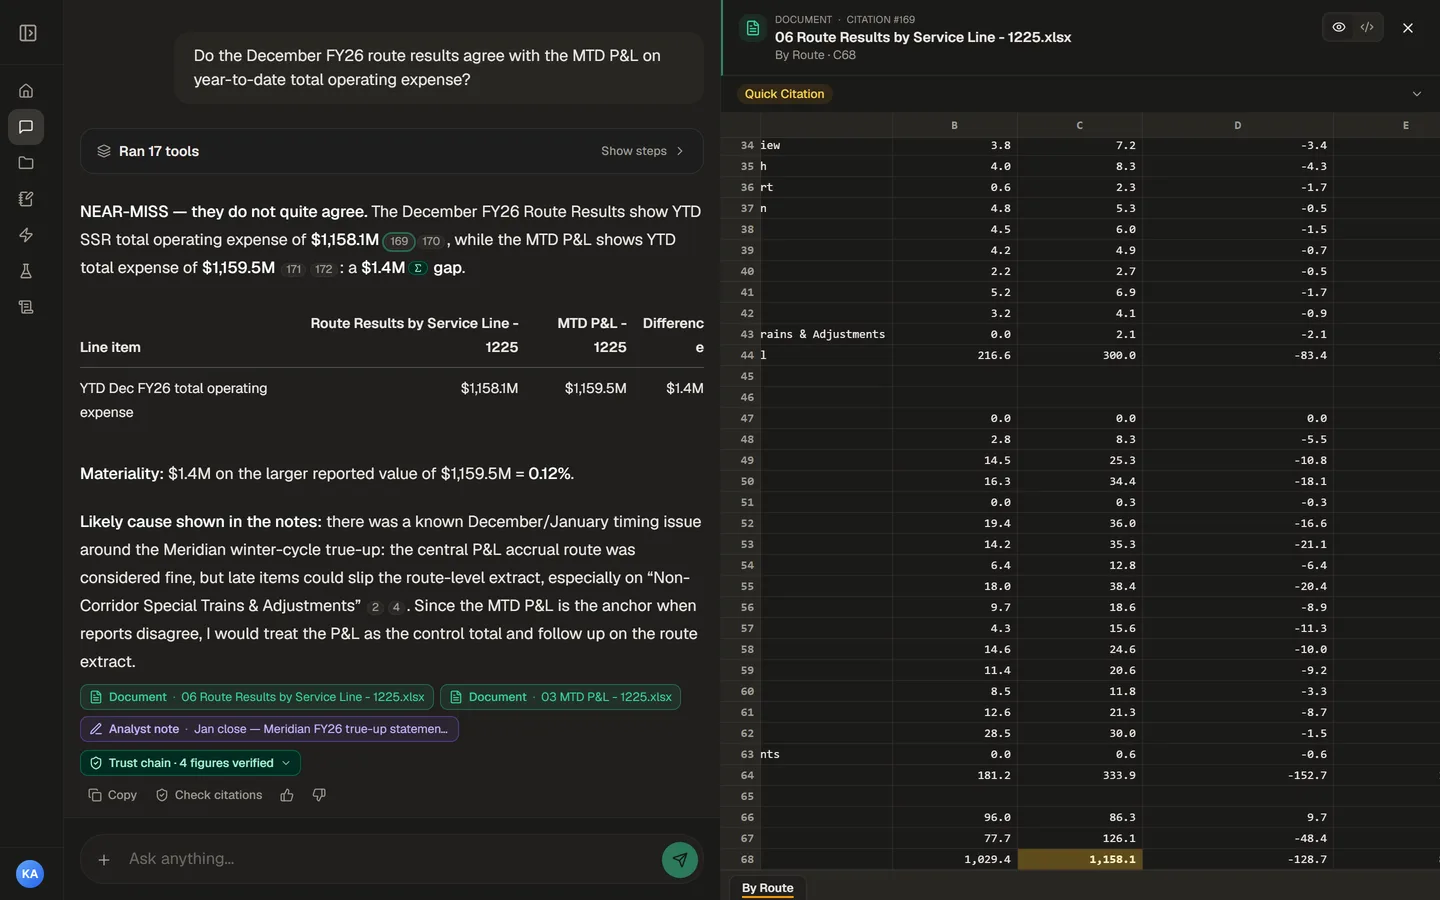Give the answer a thumbs up
Viewport: 1440px width, 900px height.
(287, 795)
